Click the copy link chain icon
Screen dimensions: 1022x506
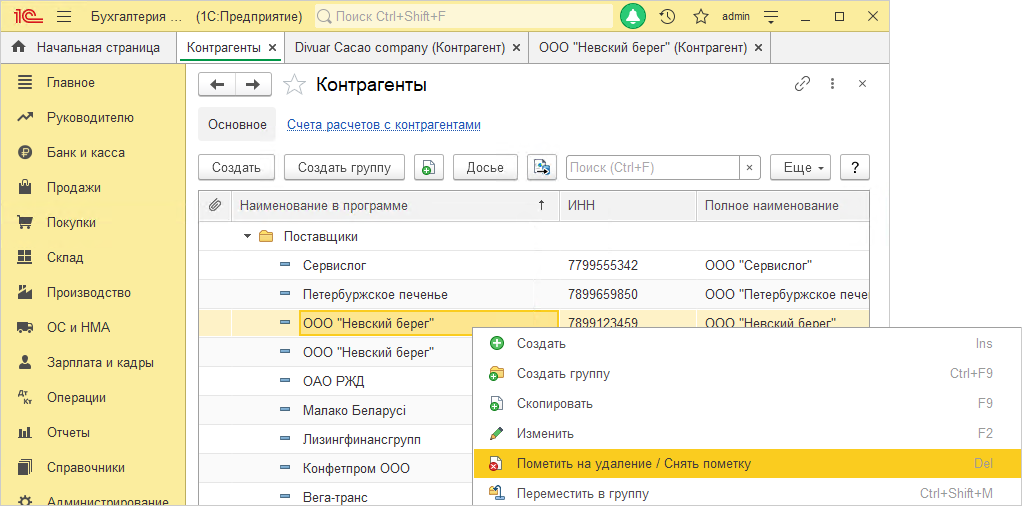802,84
